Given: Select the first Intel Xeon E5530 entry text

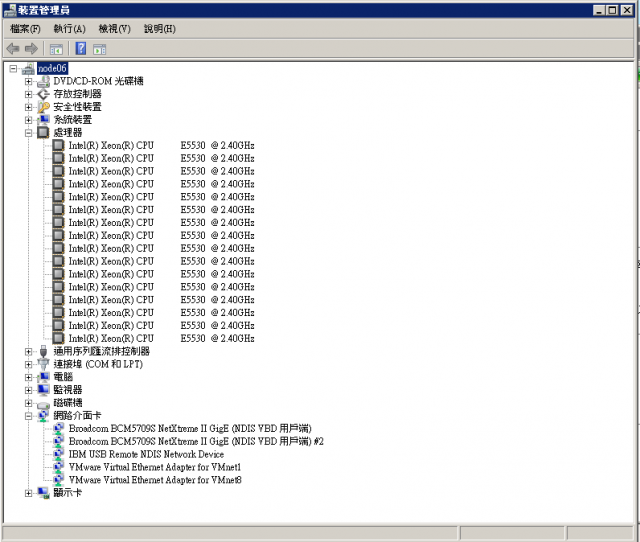Looking at the screenshot, I should (x=162, y=145).
